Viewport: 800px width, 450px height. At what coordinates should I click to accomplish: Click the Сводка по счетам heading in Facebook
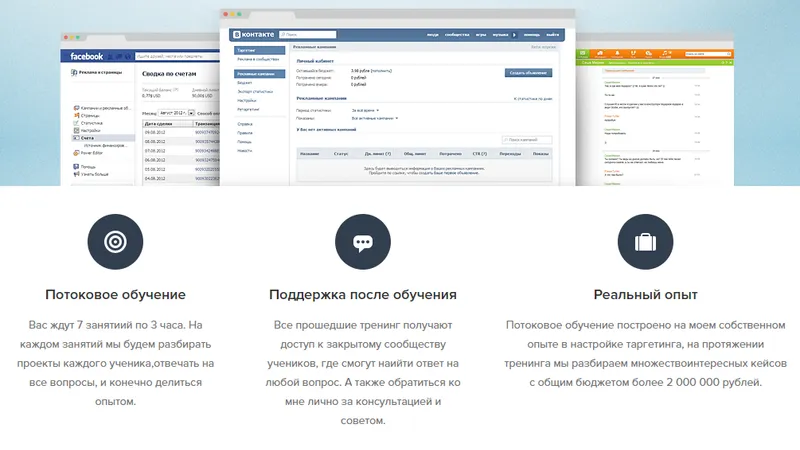point(169,73)
